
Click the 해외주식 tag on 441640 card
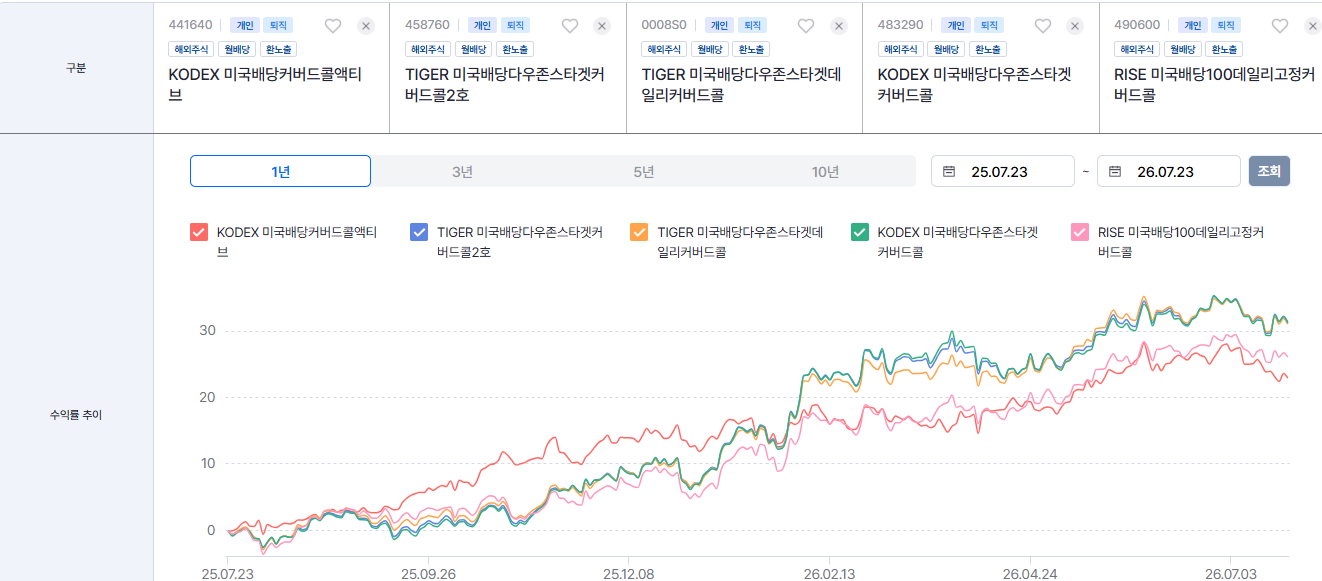click(x=192, y=49)
